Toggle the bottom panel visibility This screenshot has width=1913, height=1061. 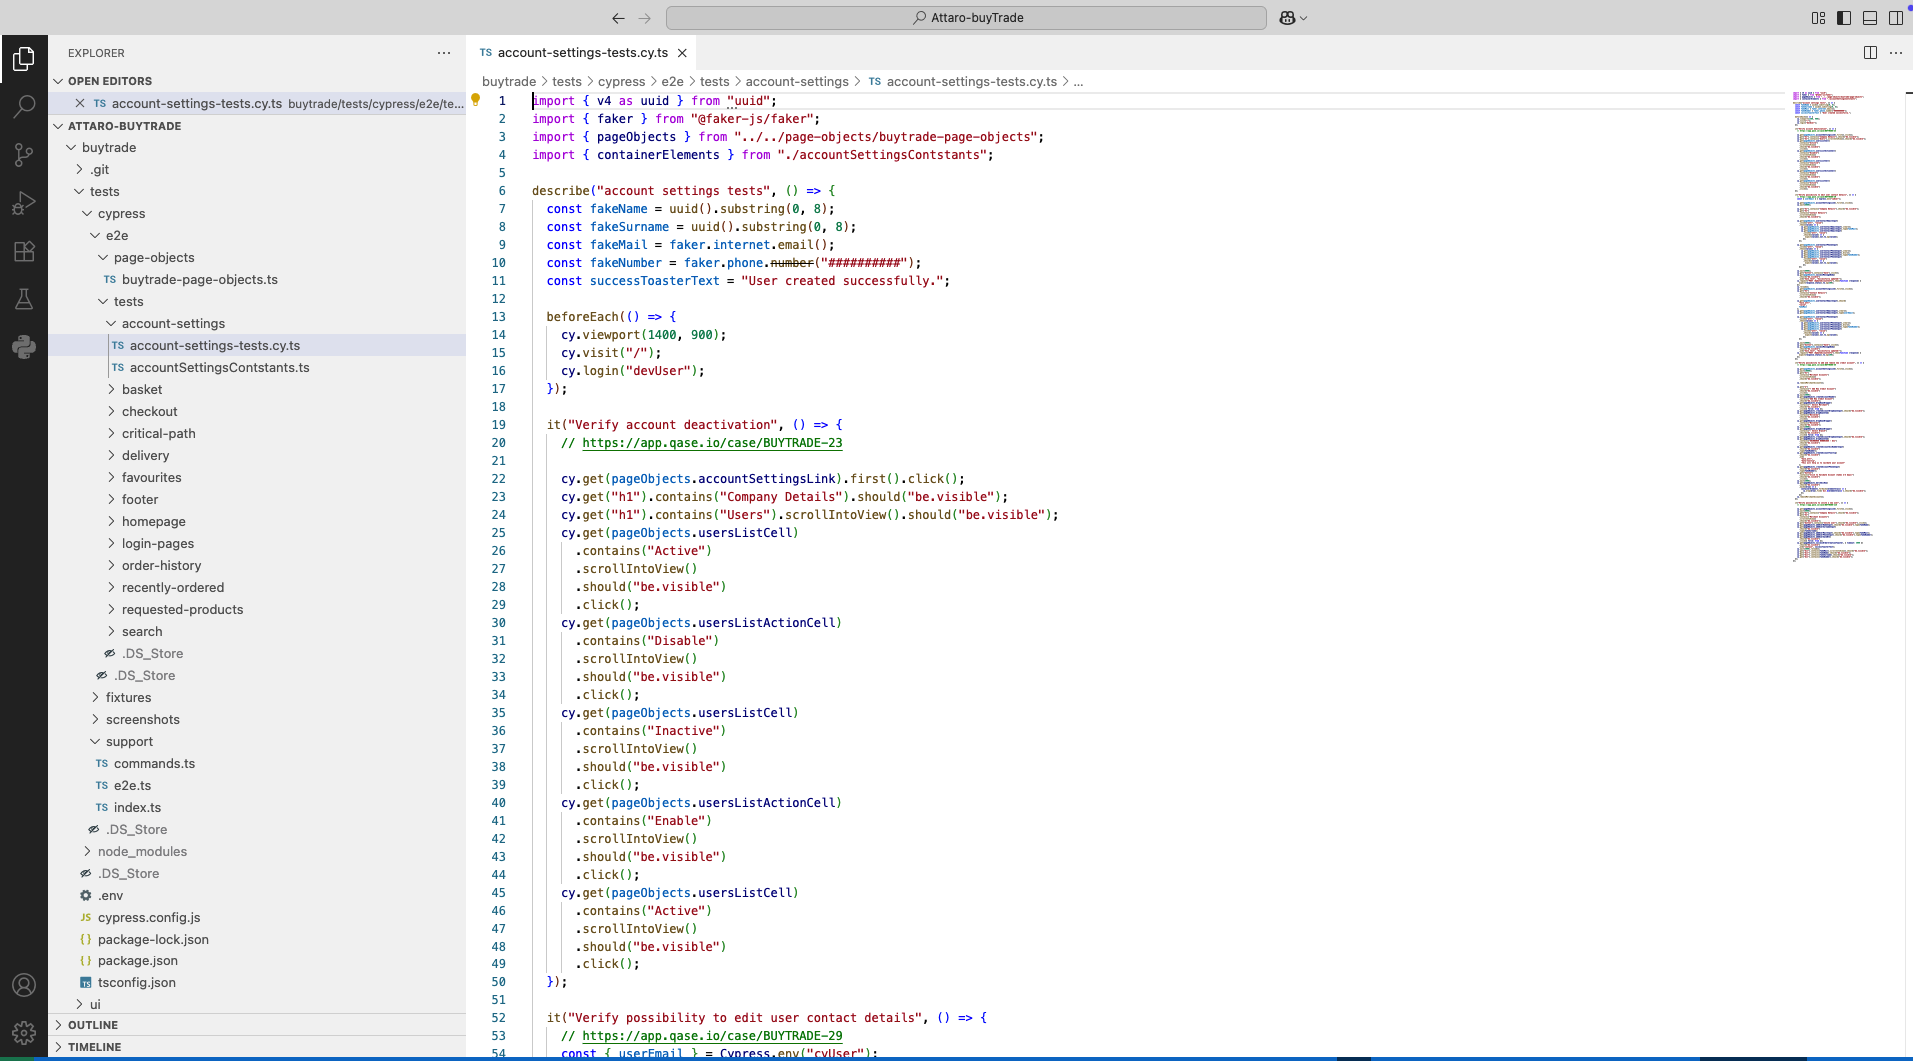(x=1870, y=18)
